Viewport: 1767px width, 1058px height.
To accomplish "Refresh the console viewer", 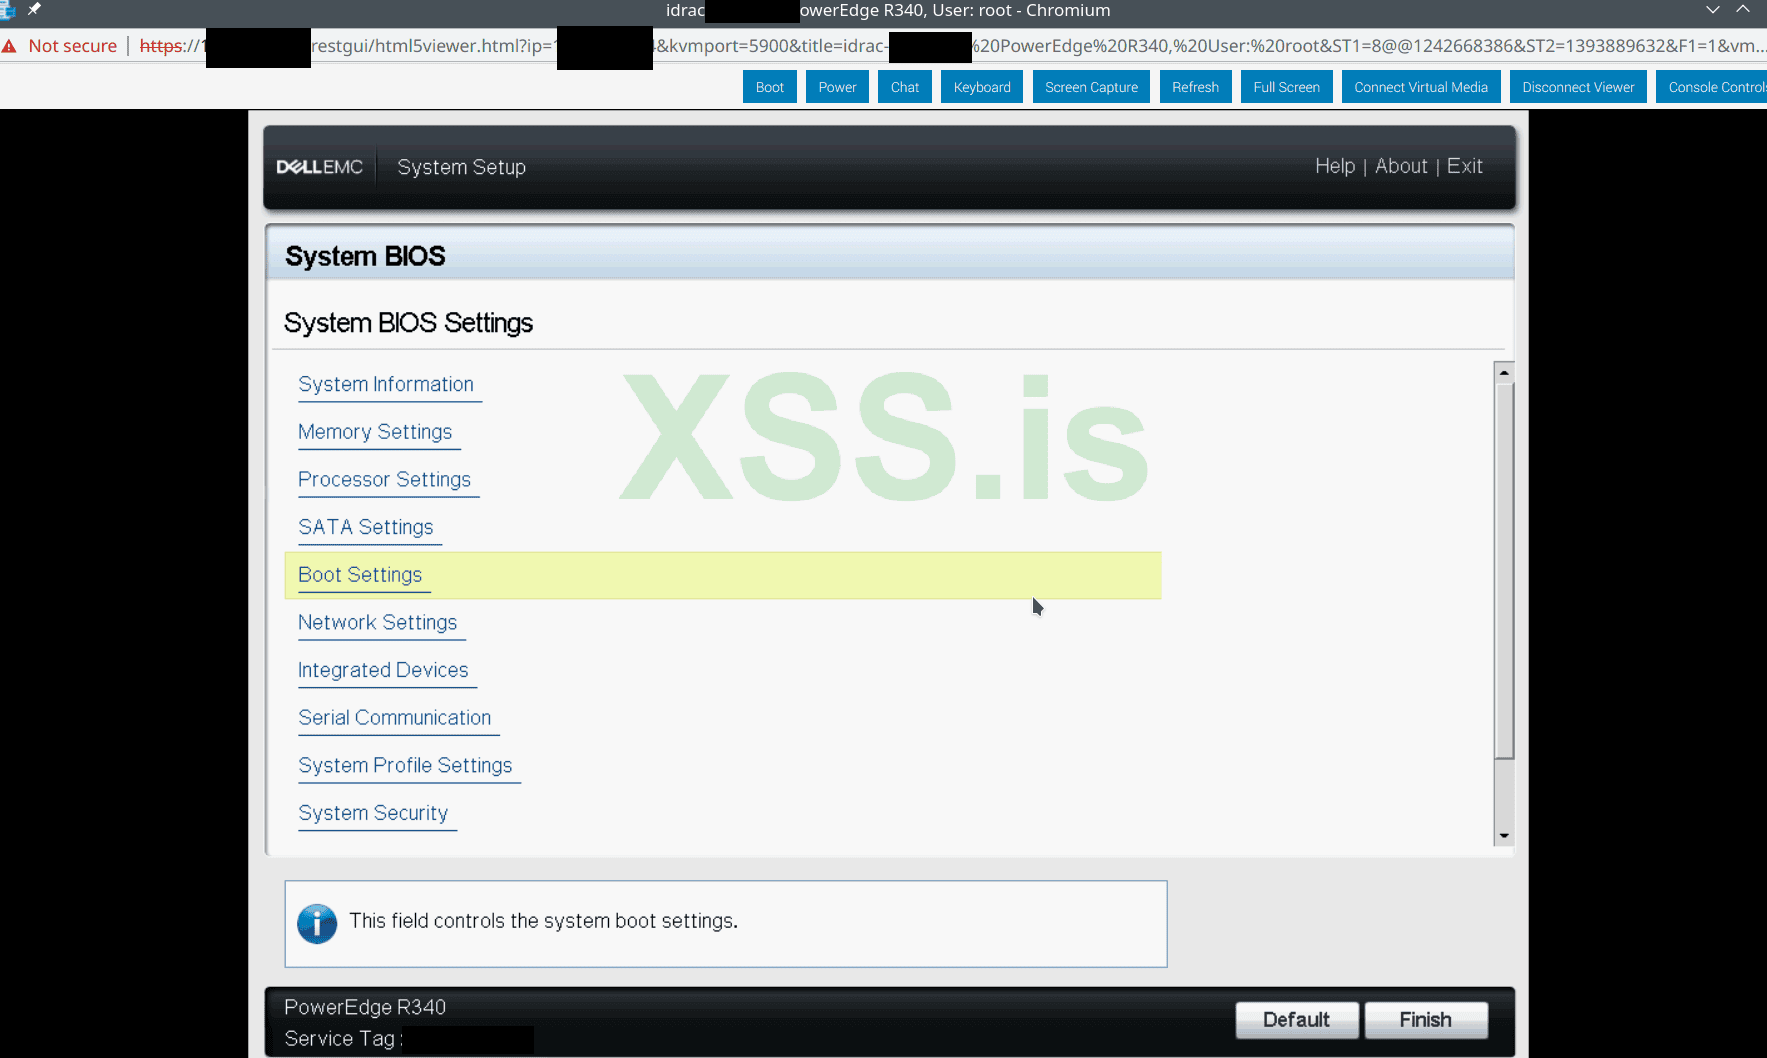I will click(1195, 86).
